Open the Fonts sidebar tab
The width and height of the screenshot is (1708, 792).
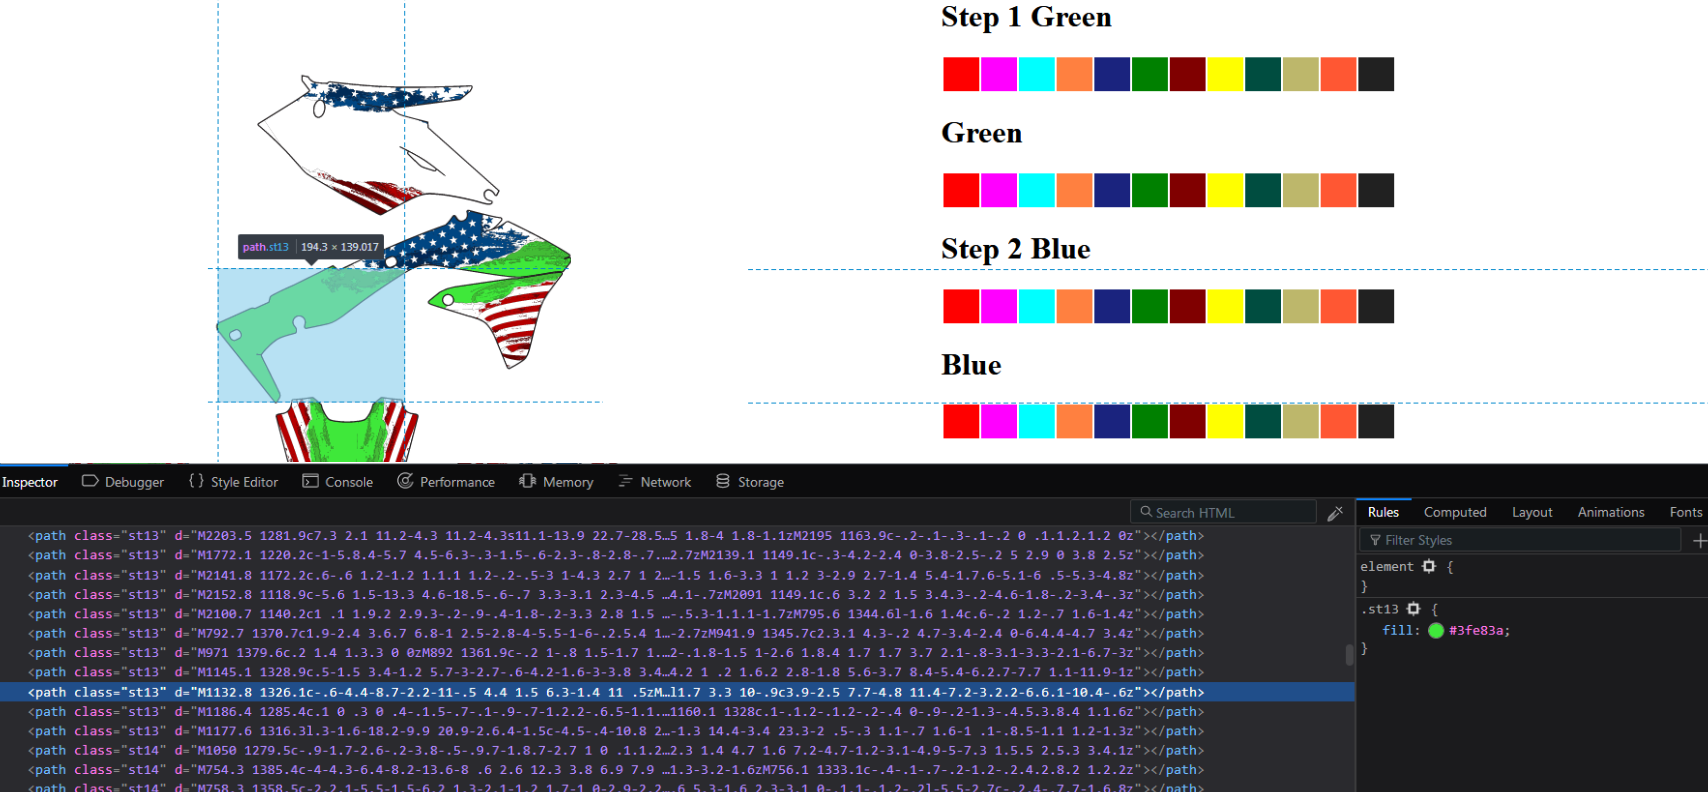(x=1686, y=512)
